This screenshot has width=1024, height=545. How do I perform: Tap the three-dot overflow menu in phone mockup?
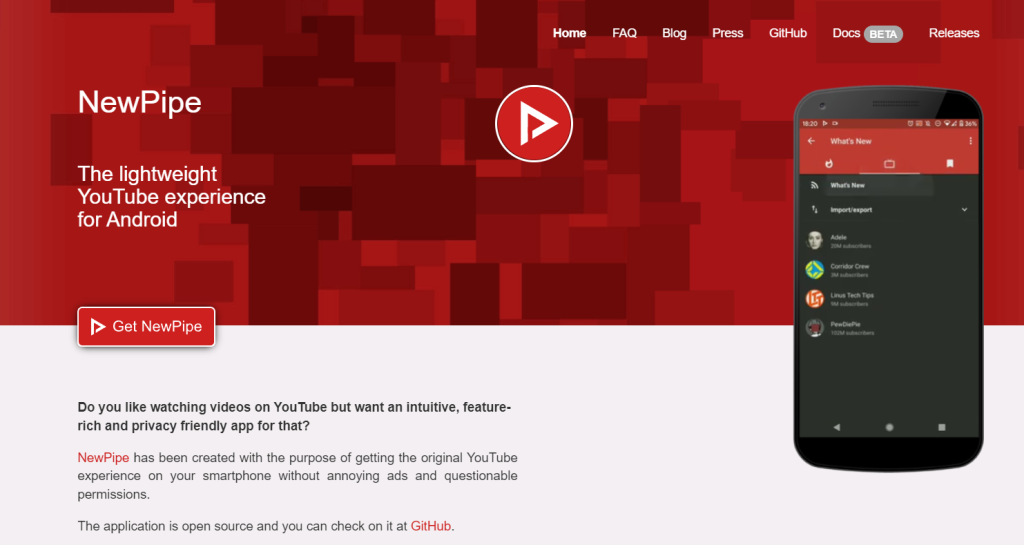(970, 141)
